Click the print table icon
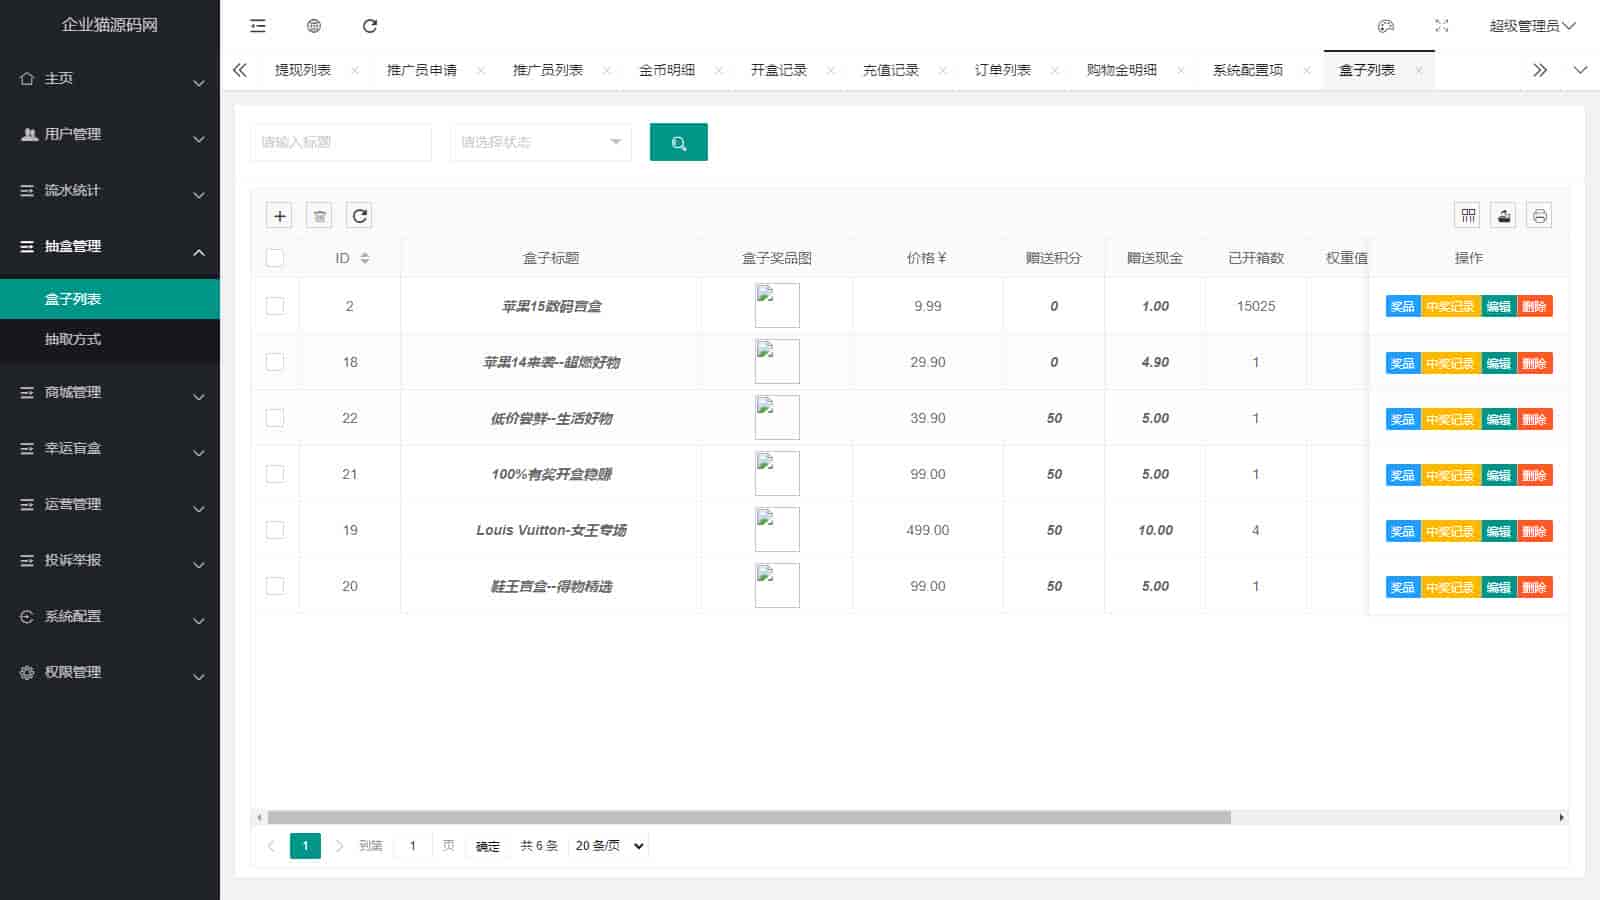Image resolution: width=1600 pixels, height=900 pixels. 1540,216
